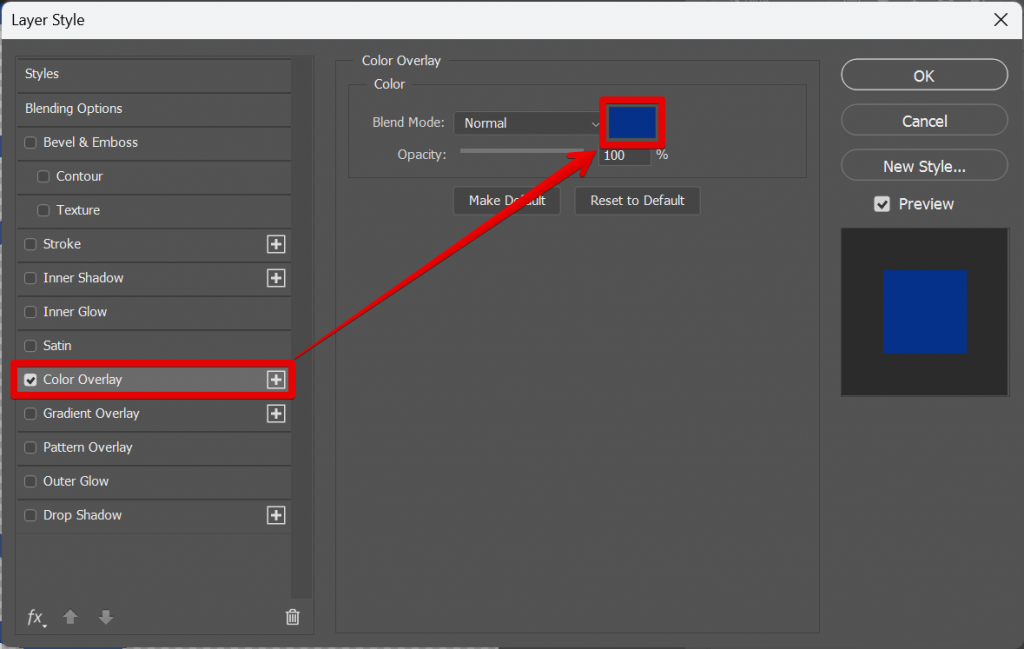The height and width of the screenshot is (649, 1024).
Task: Click the New Style button
Action: (x=923, y=165)
